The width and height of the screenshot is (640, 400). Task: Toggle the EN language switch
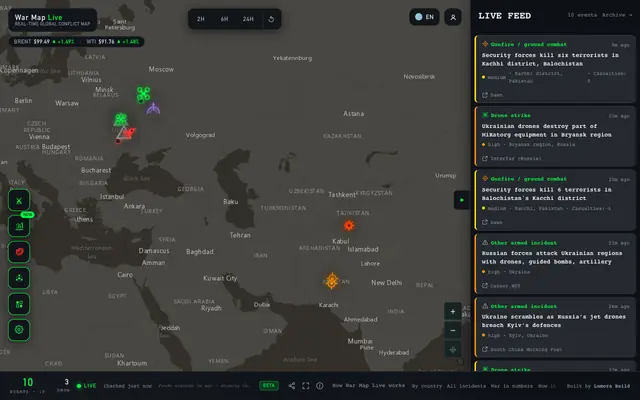424,17
